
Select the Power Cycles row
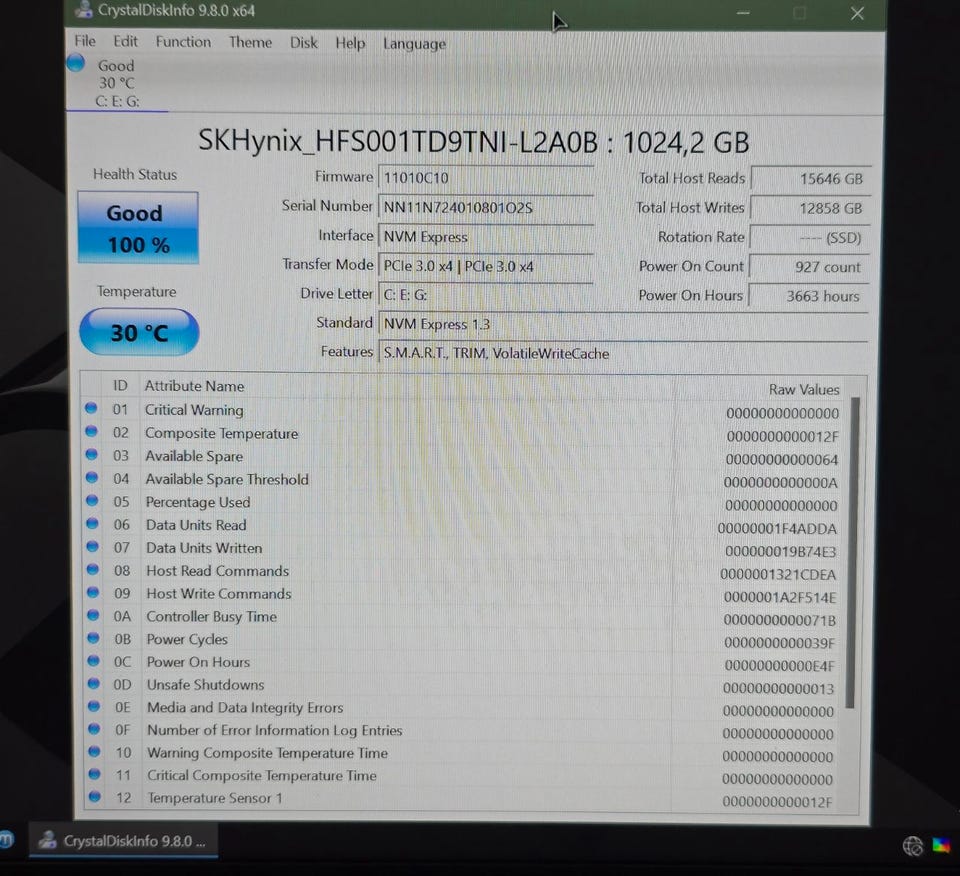coord(463,640)
